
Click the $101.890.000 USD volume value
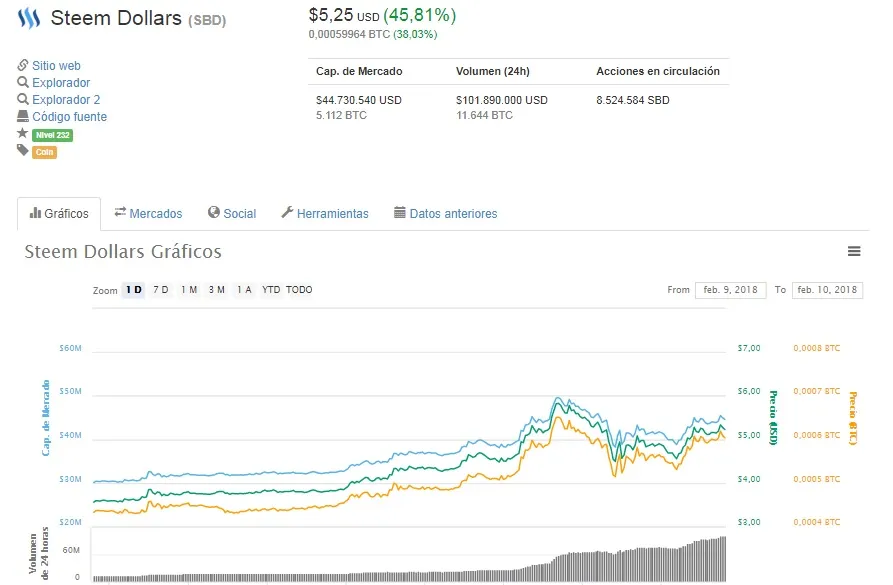tap(502, 100)
